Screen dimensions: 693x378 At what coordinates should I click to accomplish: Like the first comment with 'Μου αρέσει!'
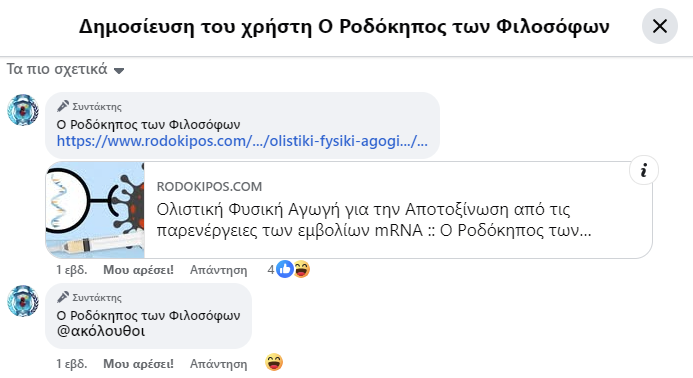(x=138, y=270)
